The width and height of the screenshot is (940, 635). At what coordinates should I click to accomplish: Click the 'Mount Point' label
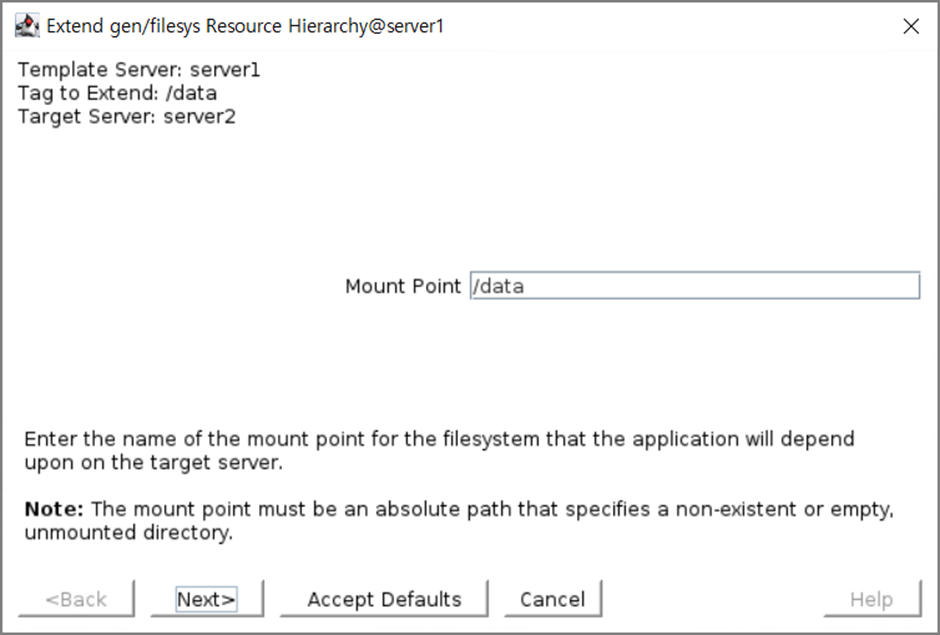coord(403,286)
